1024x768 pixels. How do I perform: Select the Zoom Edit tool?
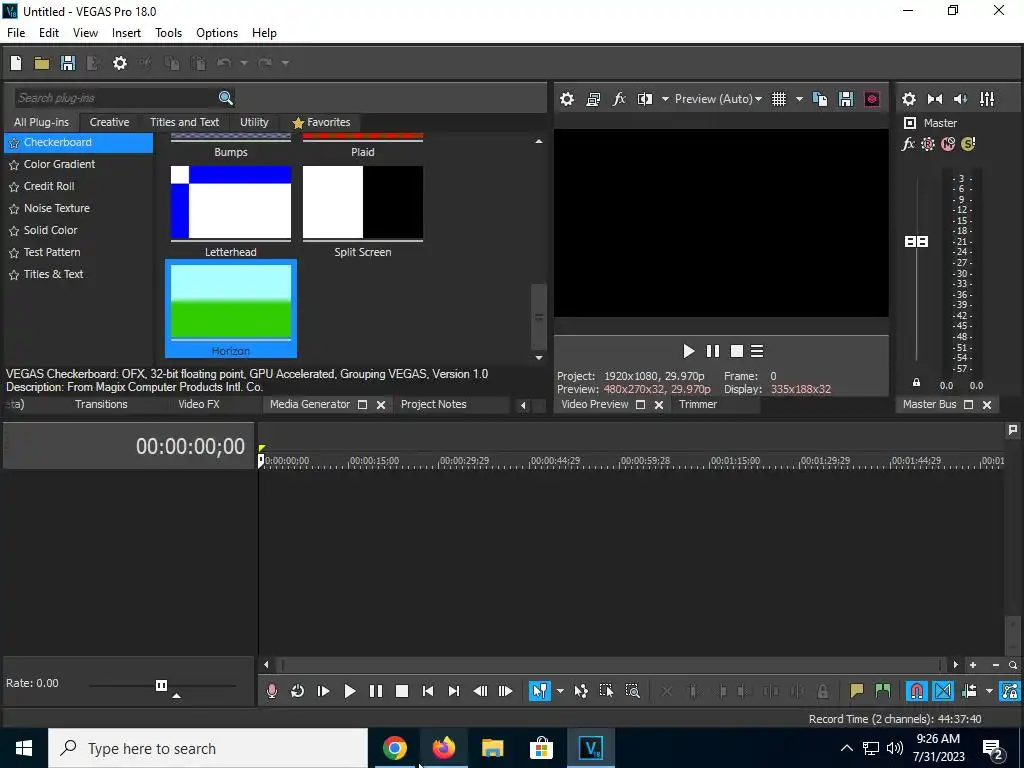pyautogui.click(x=632, y=691)
